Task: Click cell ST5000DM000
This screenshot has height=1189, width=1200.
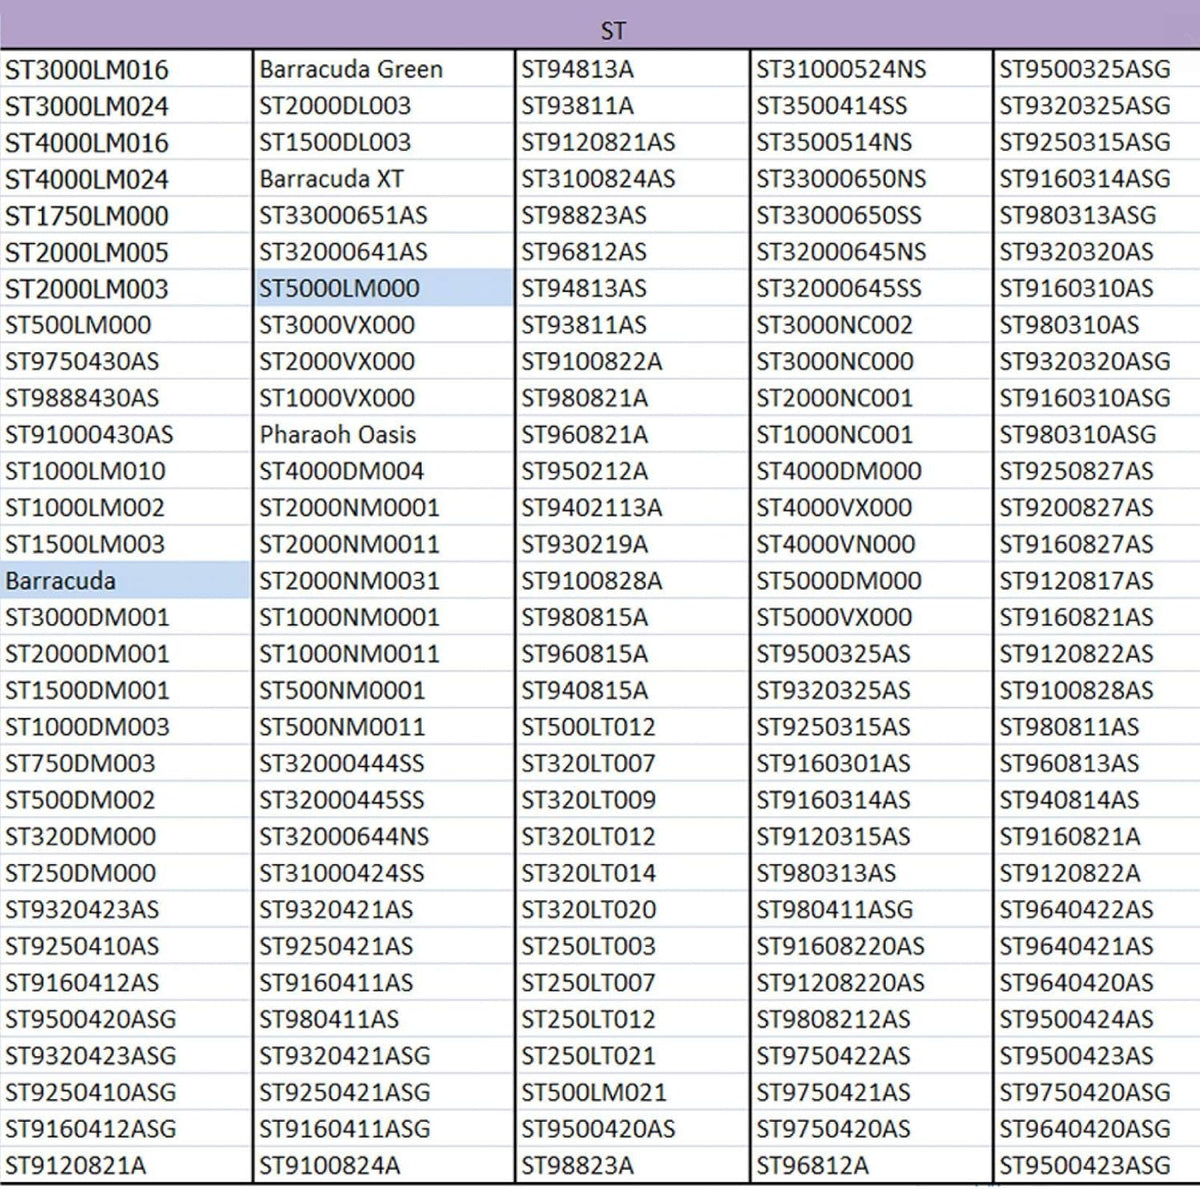Action: pyautogui.click(x=871, y=581)
